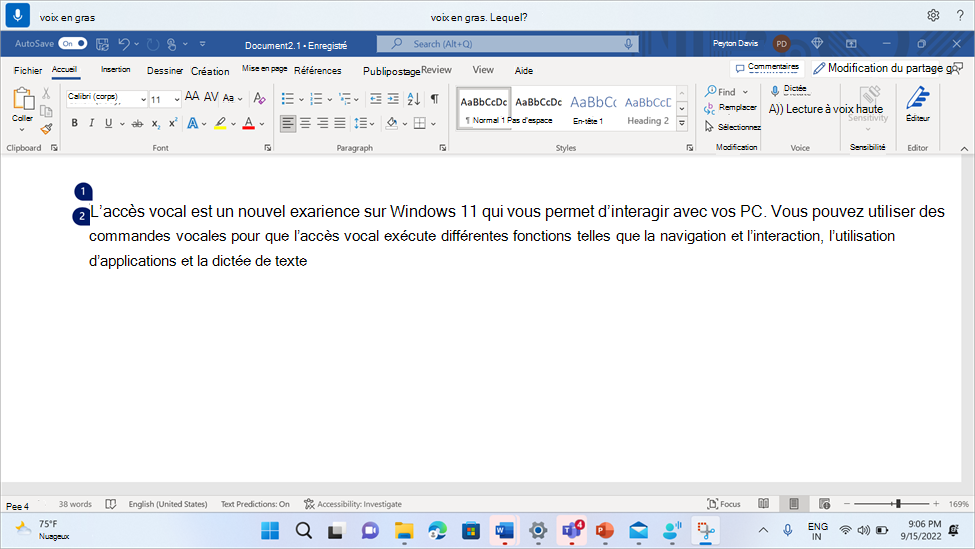
Task: Open the Création tab
Action: [x=210, y=71]
